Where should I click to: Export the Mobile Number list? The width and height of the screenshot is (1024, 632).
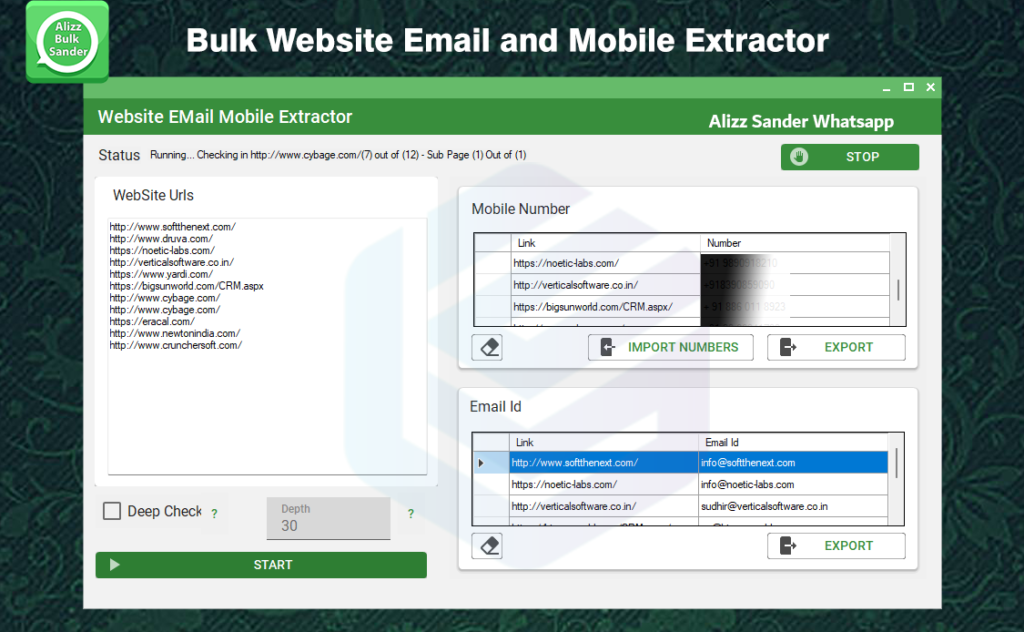tap(836, 347)
